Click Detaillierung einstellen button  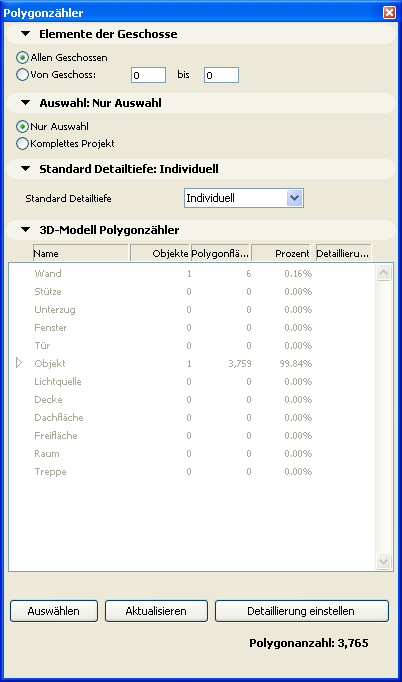(x=302, y=611)
